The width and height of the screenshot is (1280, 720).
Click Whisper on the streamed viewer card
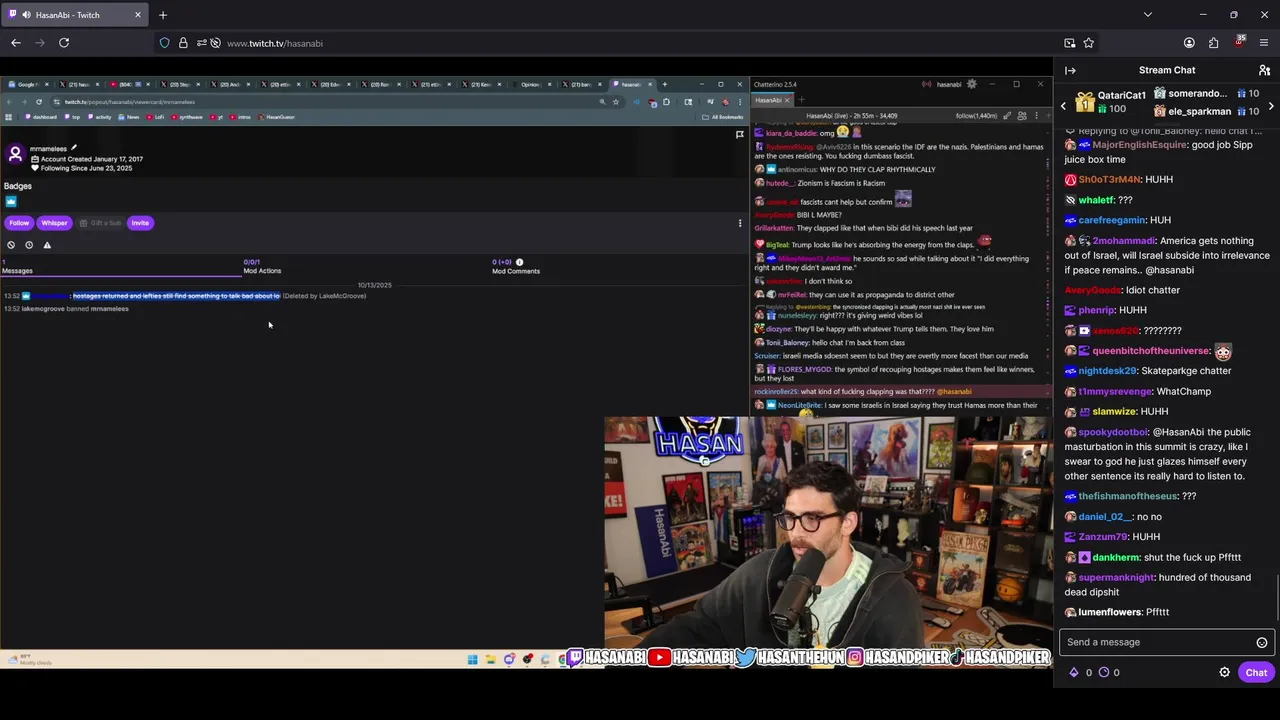click(54, 223)
